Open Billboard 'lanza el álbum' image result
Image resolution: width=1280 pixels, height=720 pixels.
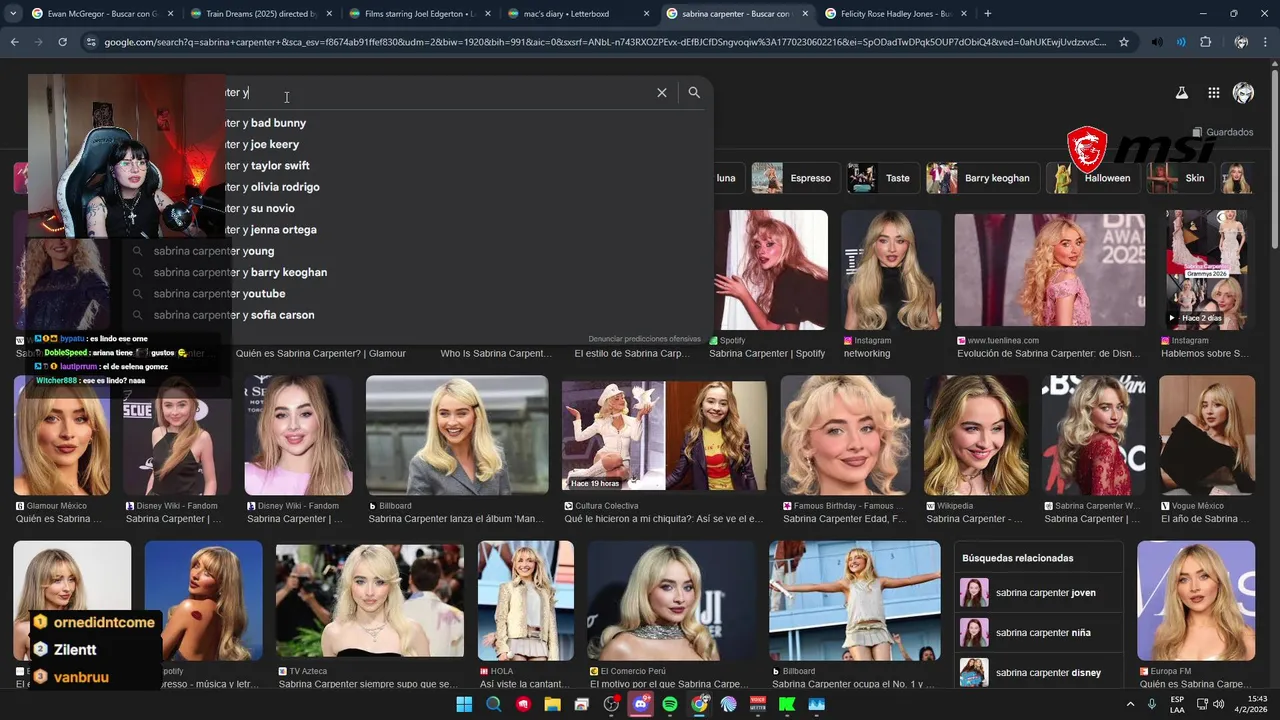pyautogui.click(x=457, y=435)
